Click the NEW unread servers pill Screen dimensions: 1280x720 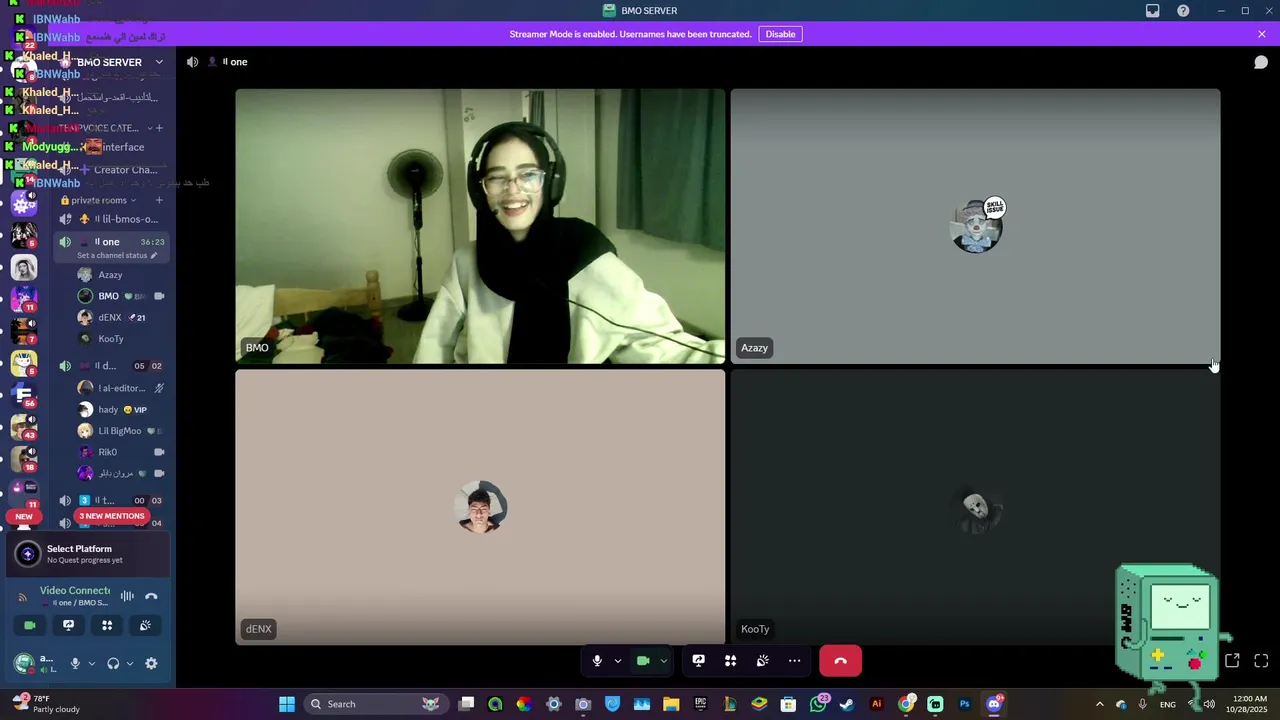[24, 517]
